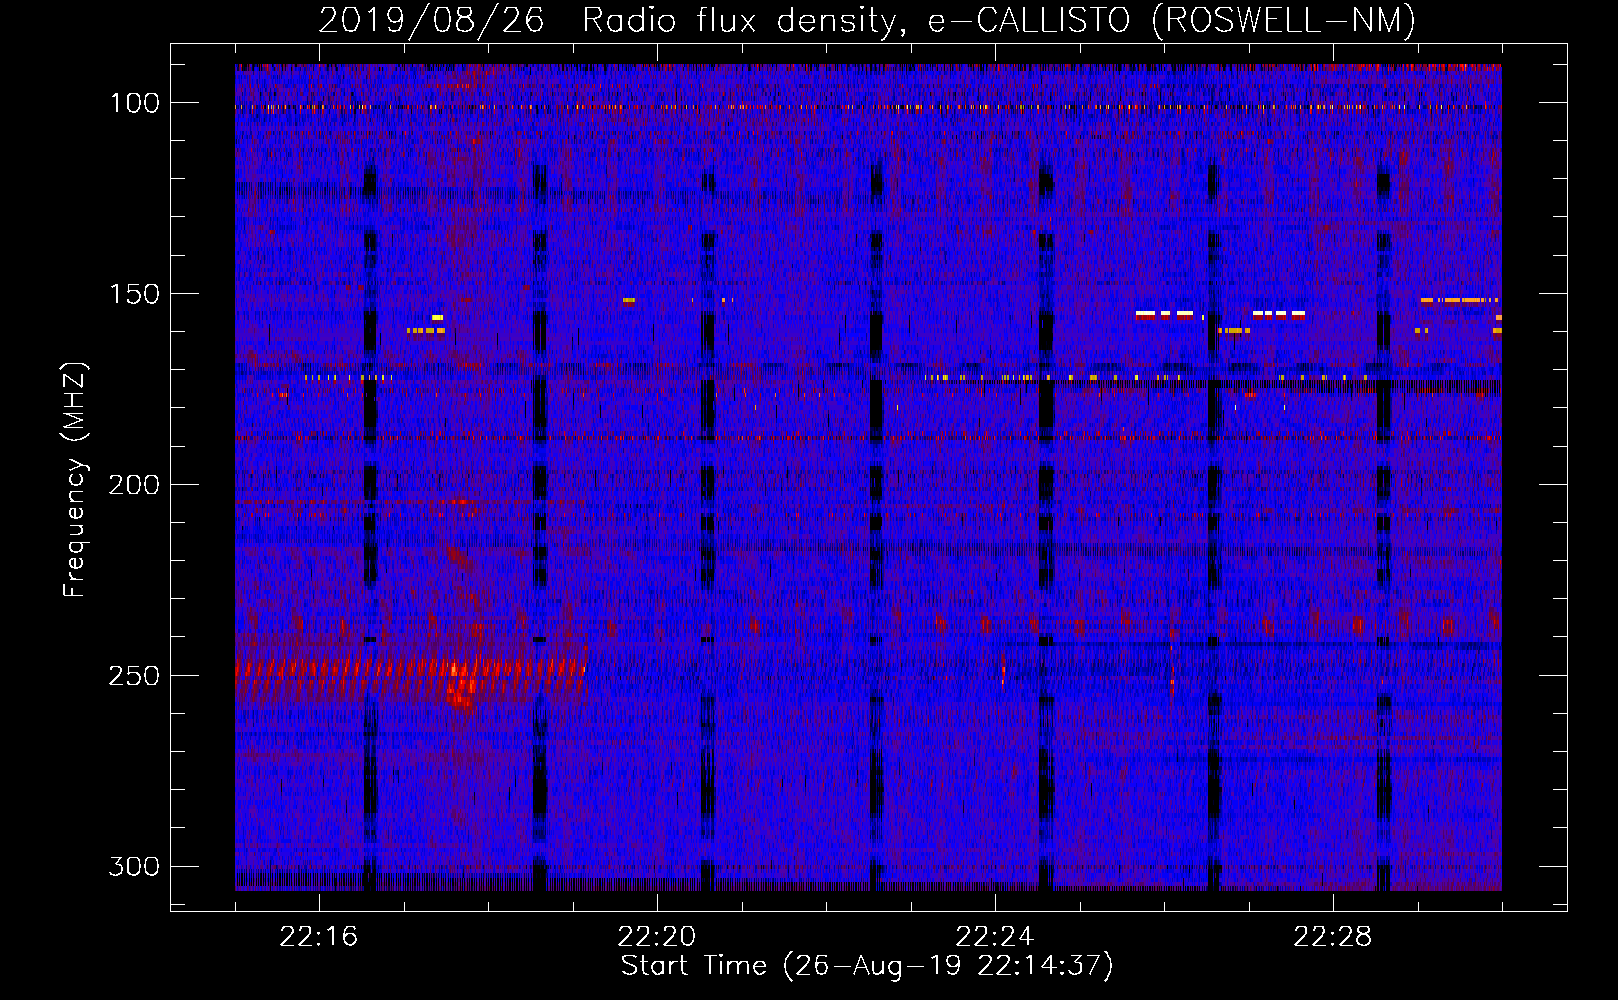Image resolution: width=1618 pixels, height=1000 pixels.
Task: Click the 100 frequency tick label
Action: coord(134,103)
